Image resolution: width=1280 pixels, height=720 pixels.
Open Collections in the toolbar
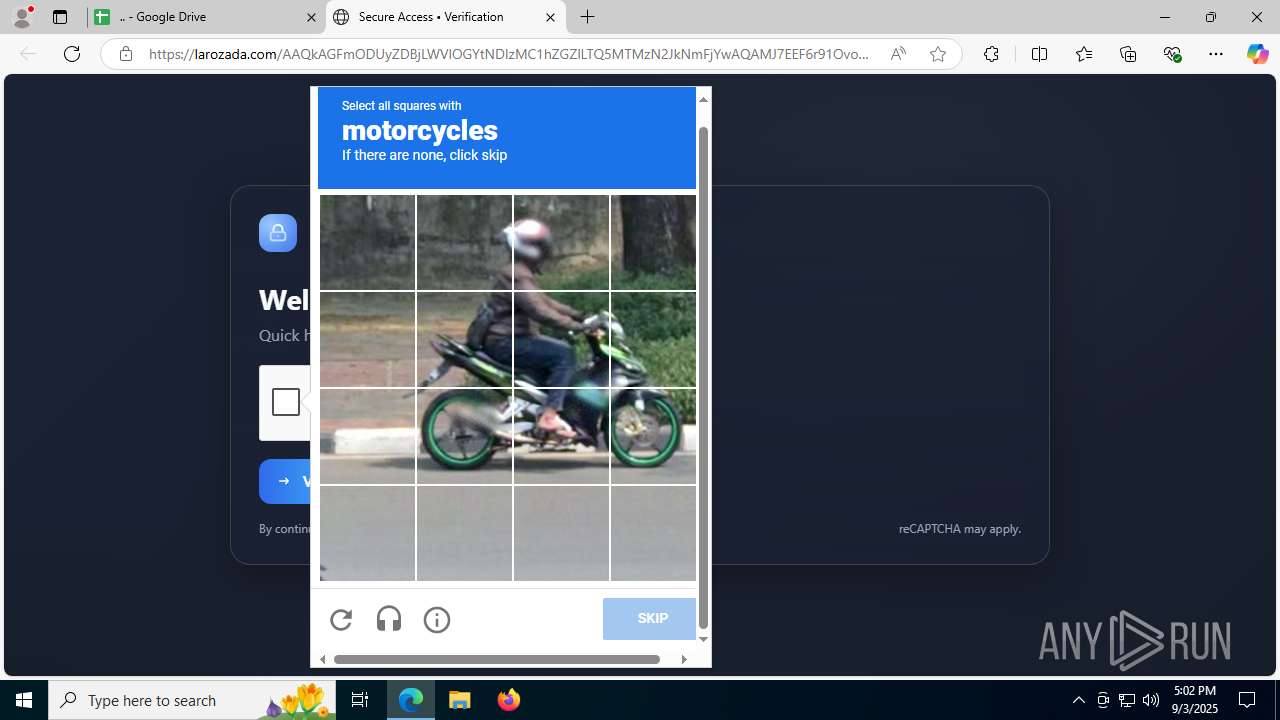point(1128,54)
